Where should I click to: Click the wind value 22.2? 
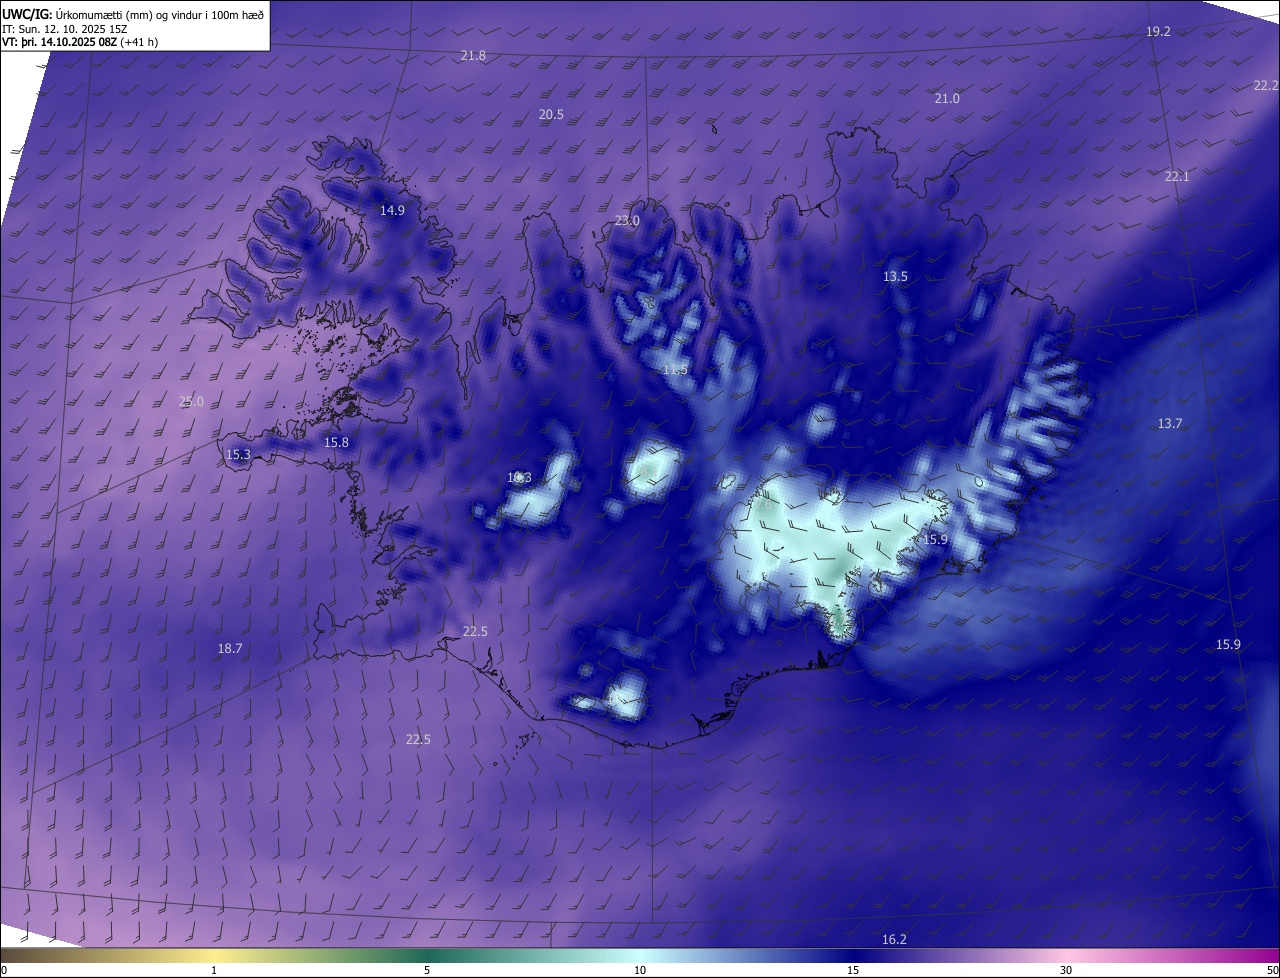[1265, 86]
